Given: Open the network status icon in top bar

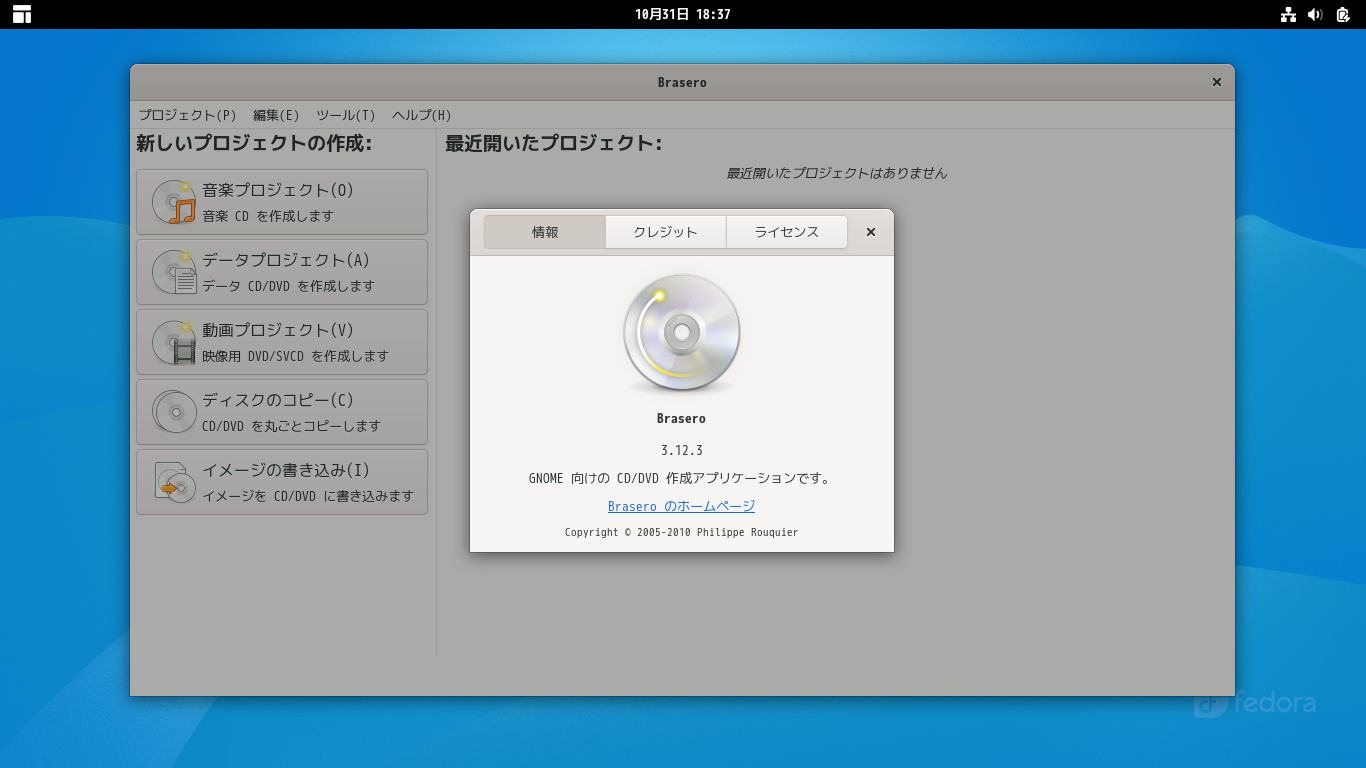Looking at the screenshot, I should point(1288,14).
